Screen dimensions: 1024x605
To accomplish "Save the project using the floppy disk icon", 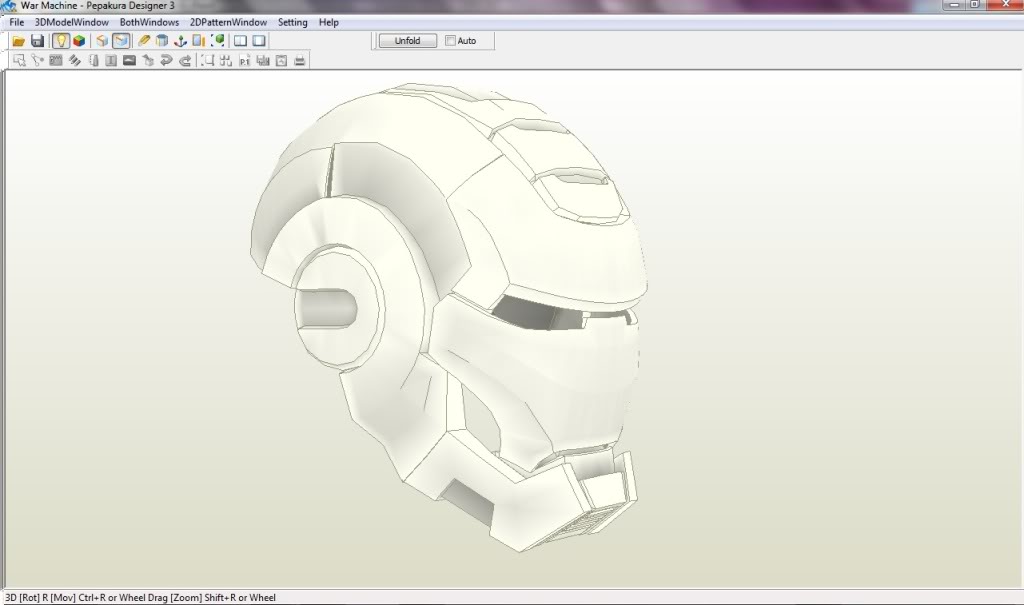I will click(37, 41).
